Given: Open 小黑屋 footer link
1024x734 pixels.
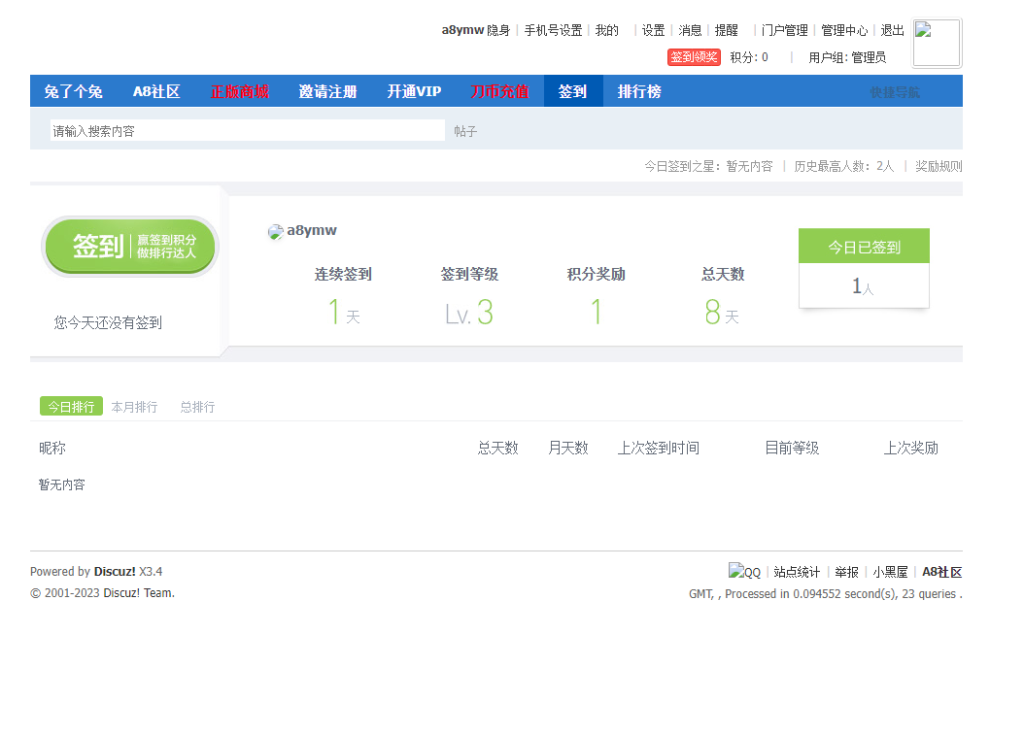Looking at the screenshot, I should coord(890,572).
